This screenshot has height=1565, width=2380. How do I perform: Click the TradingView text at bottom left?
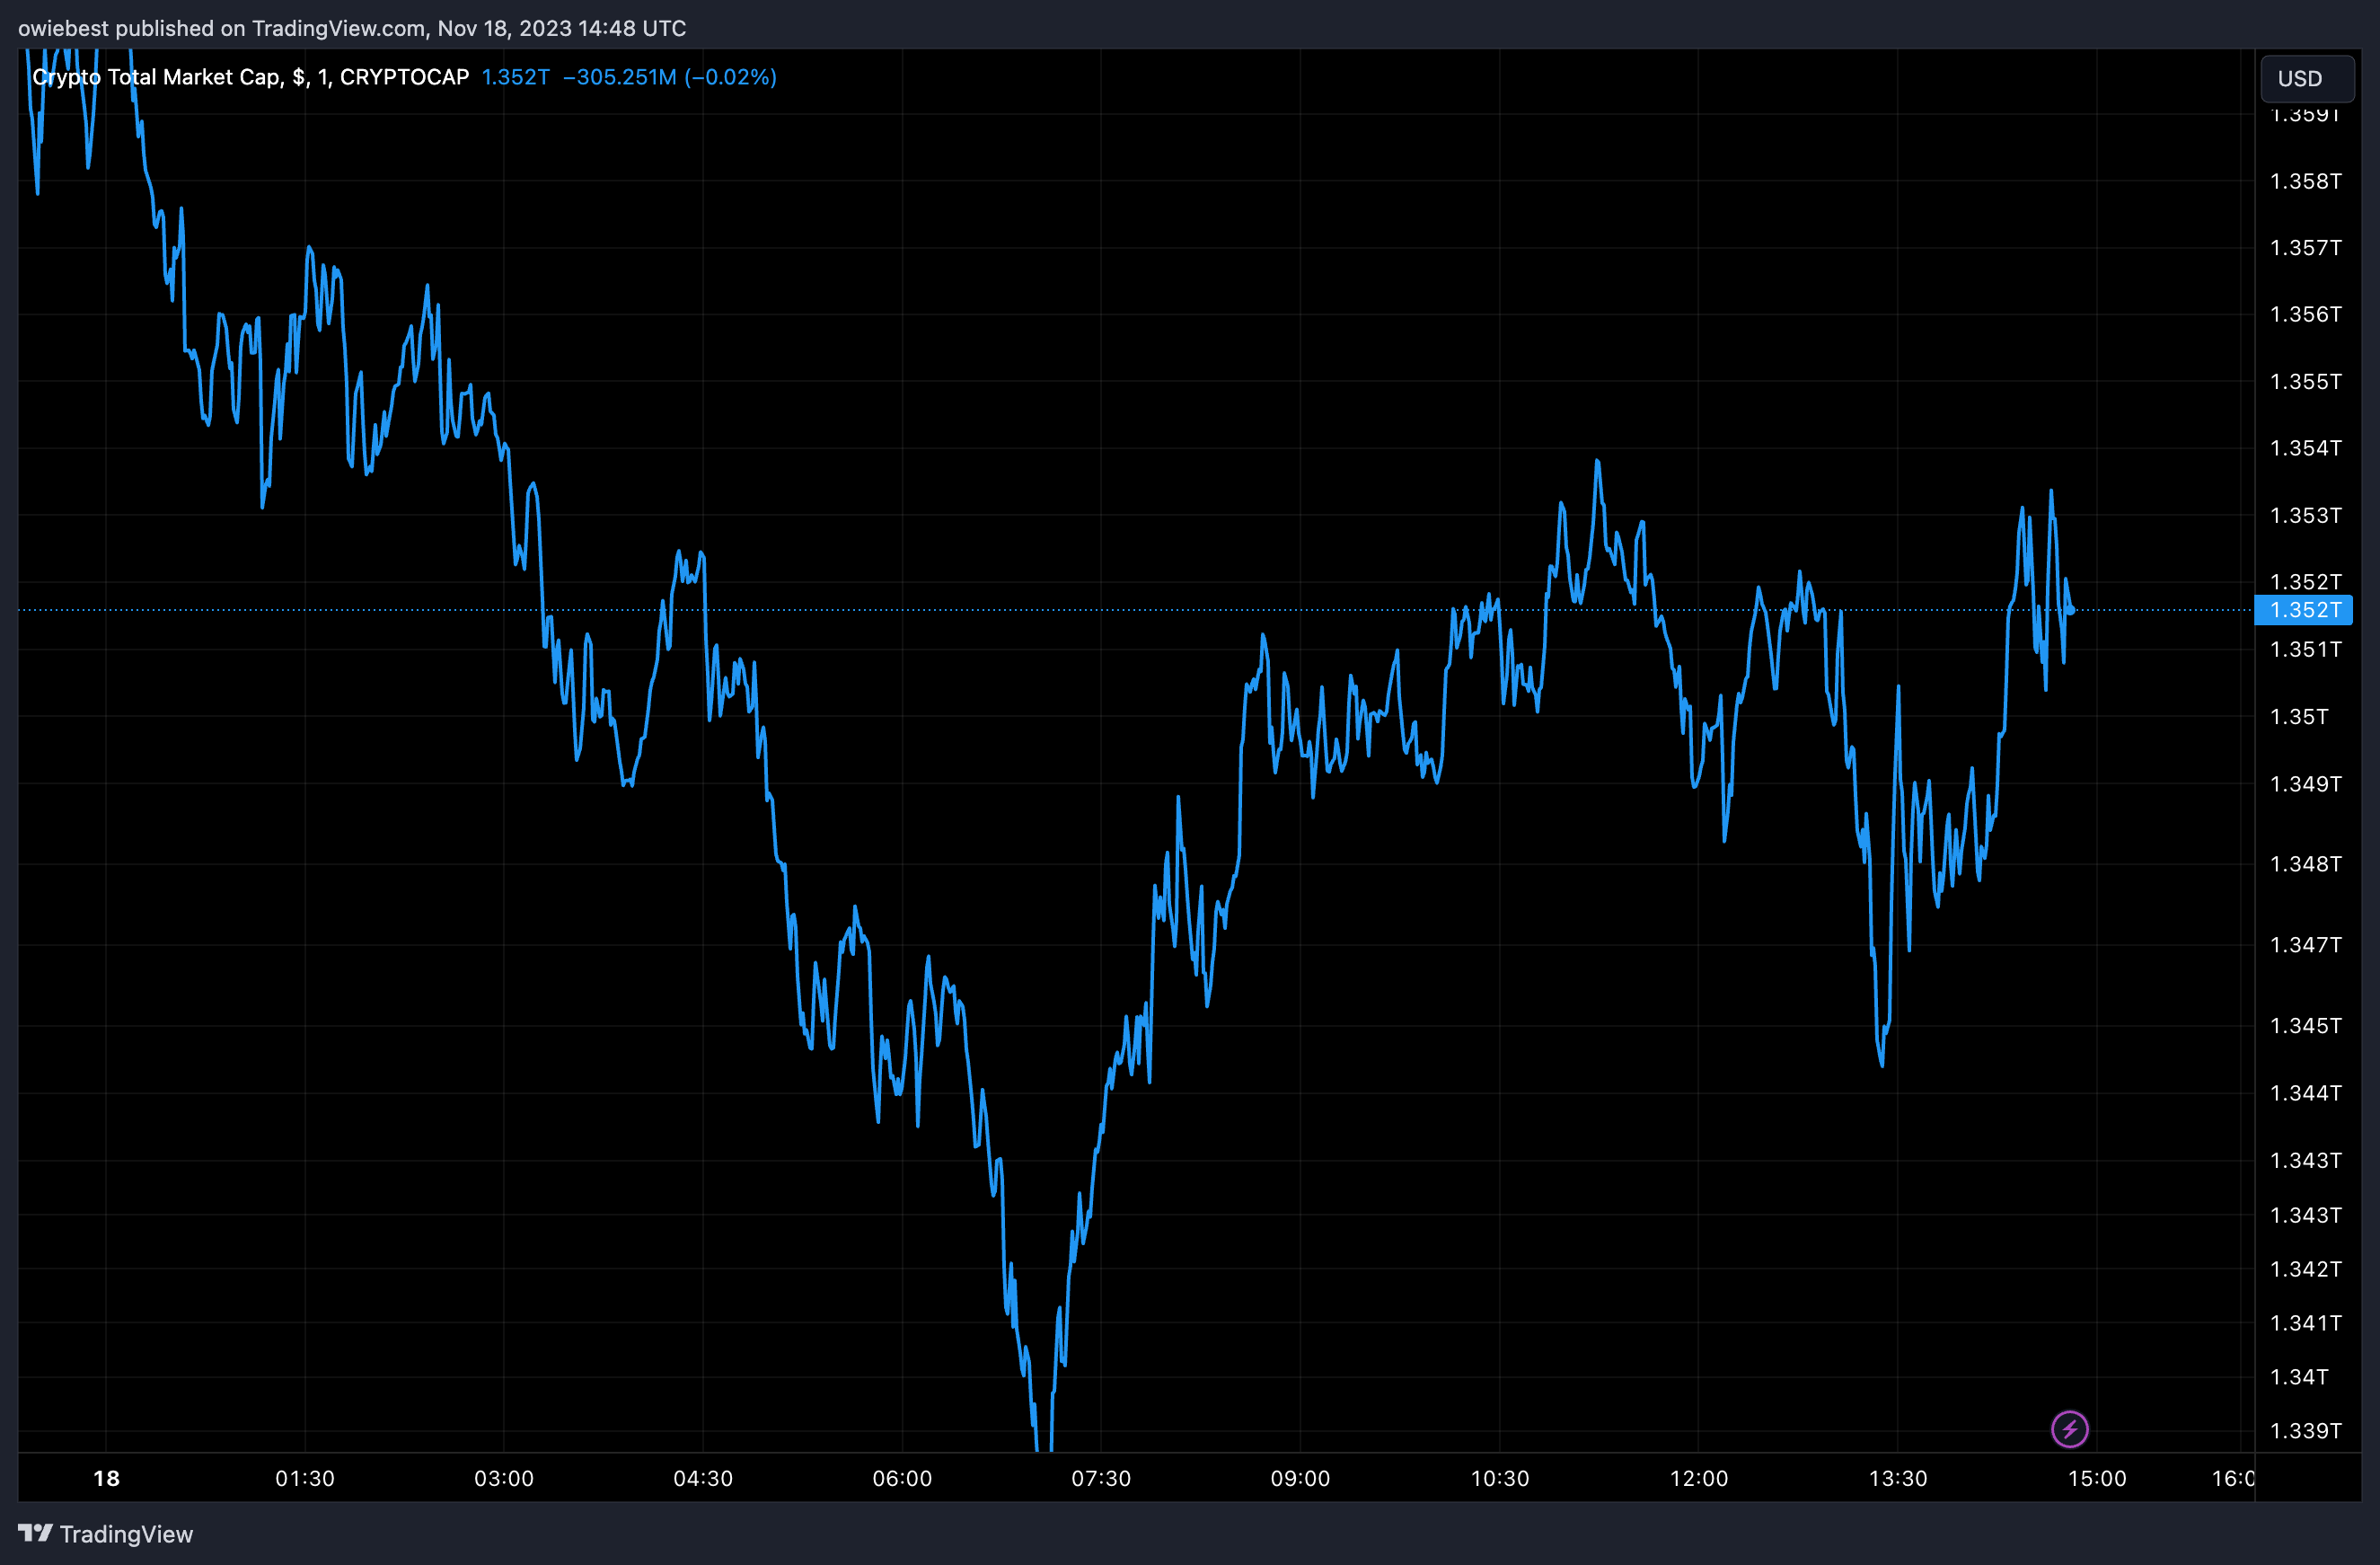(126, 1534)
